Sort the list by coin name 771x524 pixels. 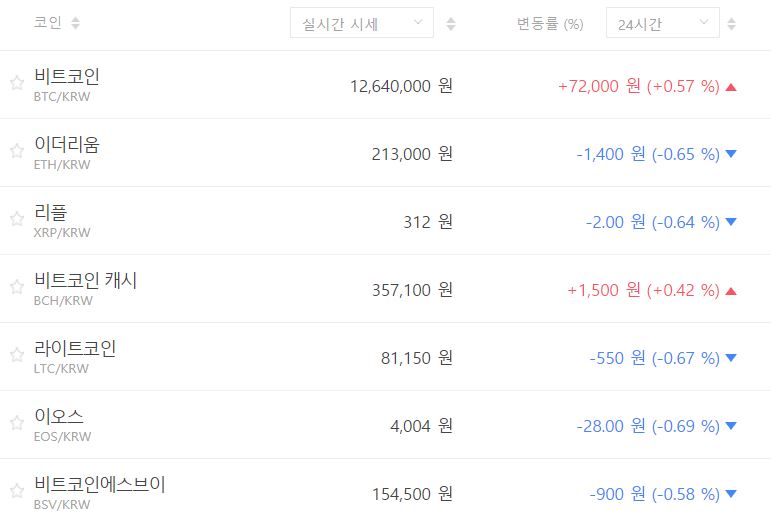(76, 23)
